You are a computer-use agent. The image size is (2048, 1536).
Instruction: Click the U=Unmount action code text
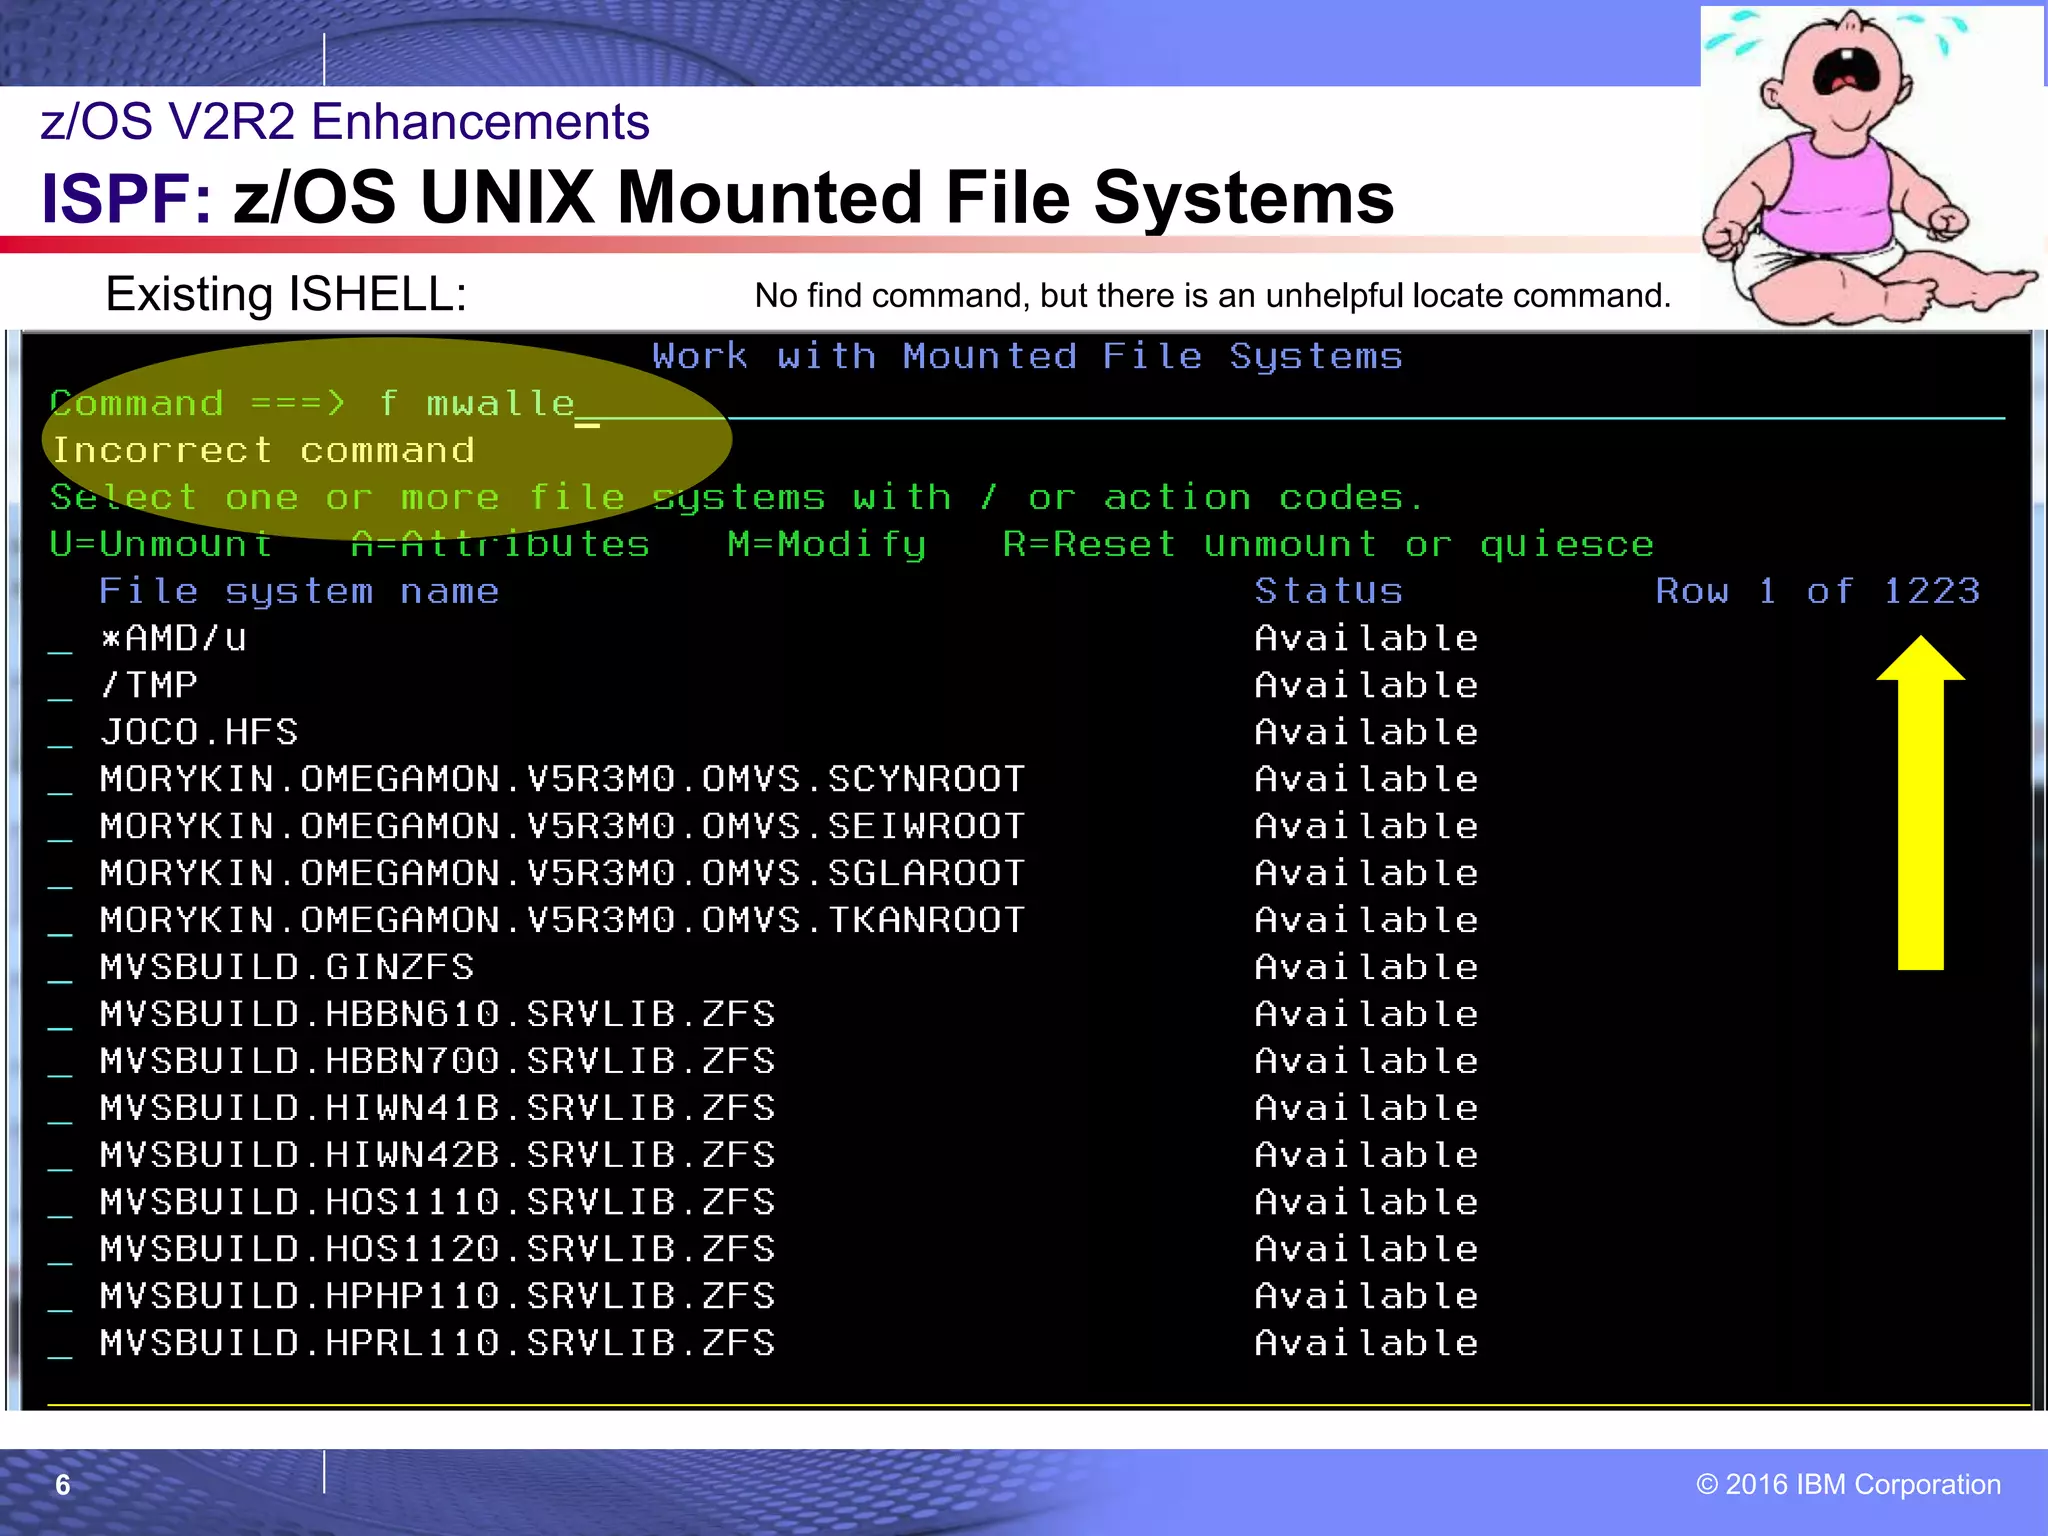tap(161, 545)
